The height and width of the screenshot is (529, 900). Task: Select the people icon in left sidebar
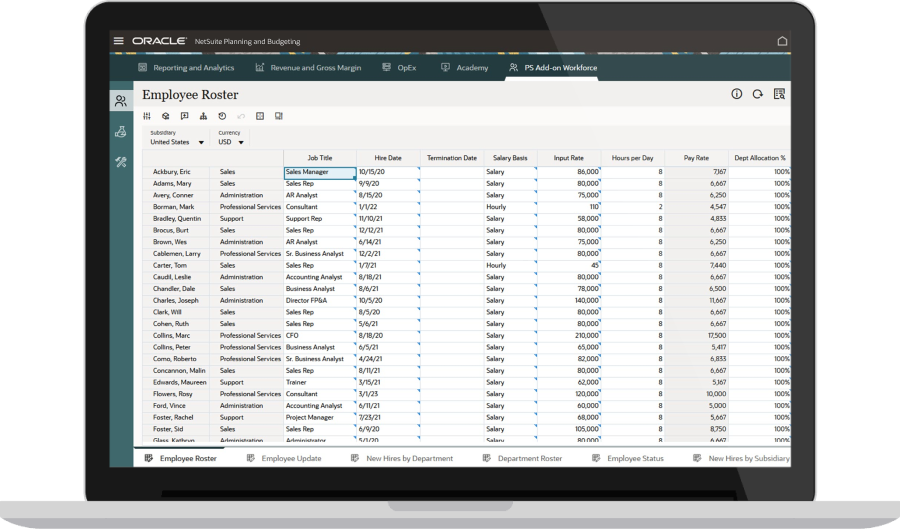(120, 100)
